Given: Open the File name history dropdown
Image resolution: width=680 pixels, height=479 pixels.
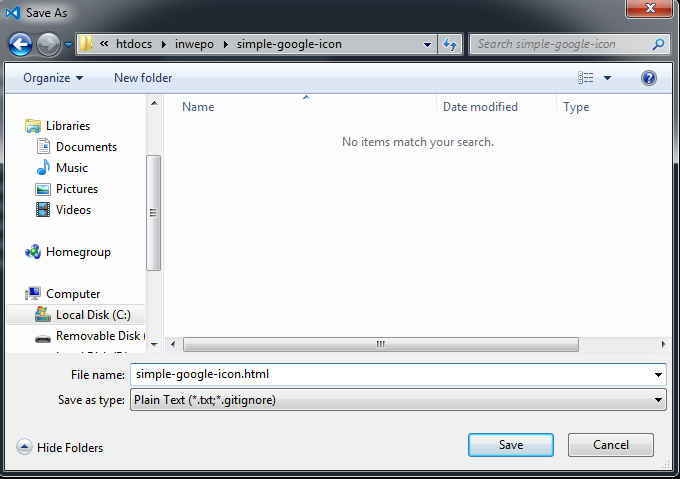Looking at the screenshot, I should click(x=658, y=375).
